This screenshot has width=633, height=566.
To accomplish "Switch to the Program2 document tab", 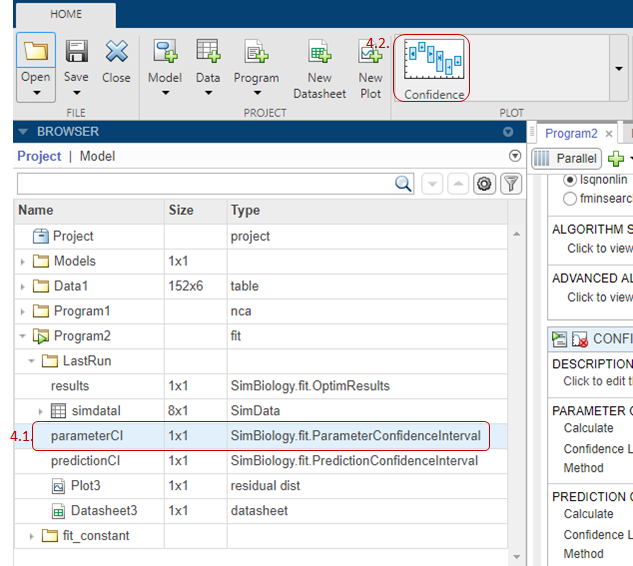I will coord(571,133).
